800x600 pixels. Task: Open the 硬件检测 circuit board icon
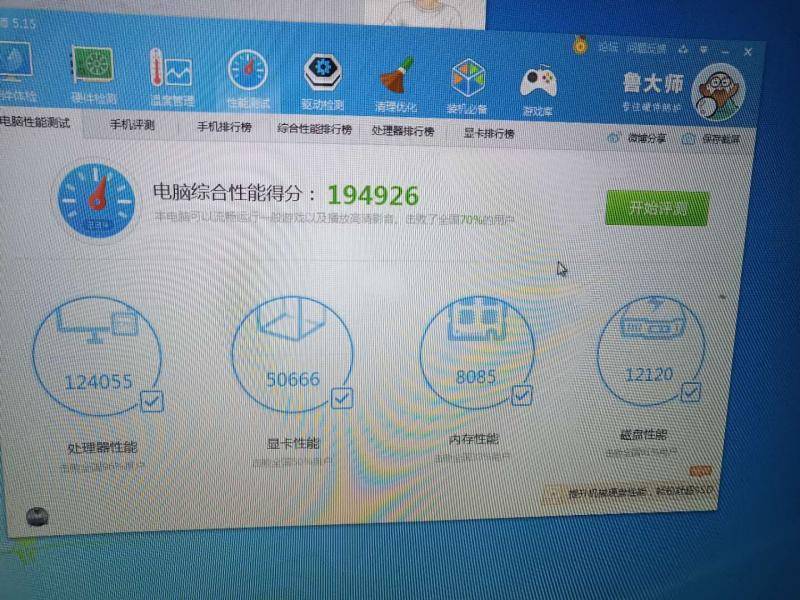[x=92, y=64]
